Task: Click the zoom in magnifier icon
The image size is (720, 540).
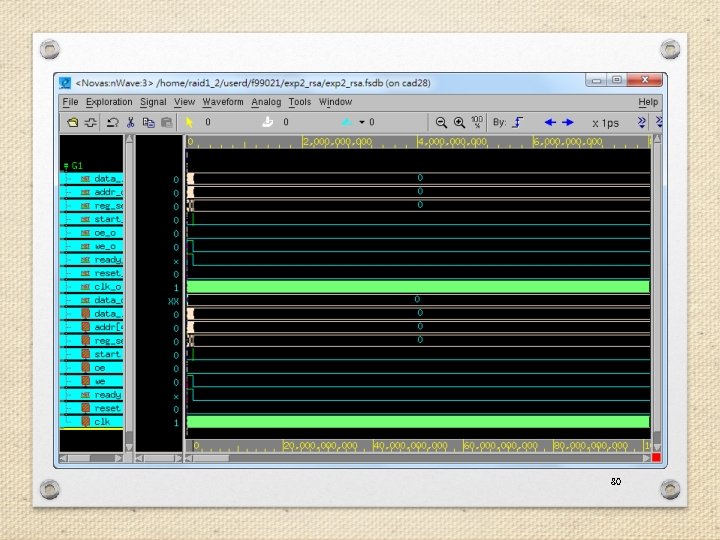Action: (x=459, y=123)
